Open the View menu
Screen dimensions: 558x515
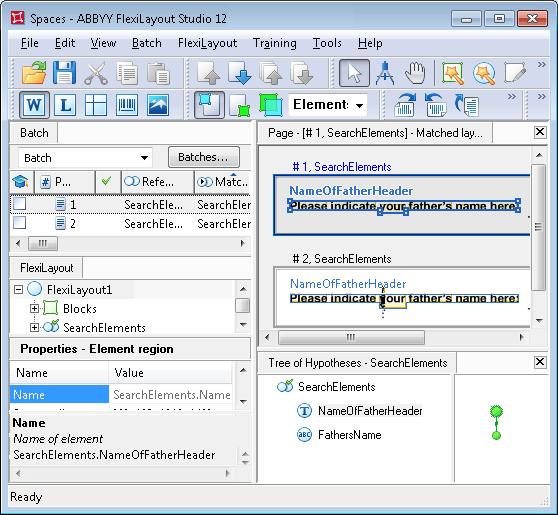[x=103, y=43]
